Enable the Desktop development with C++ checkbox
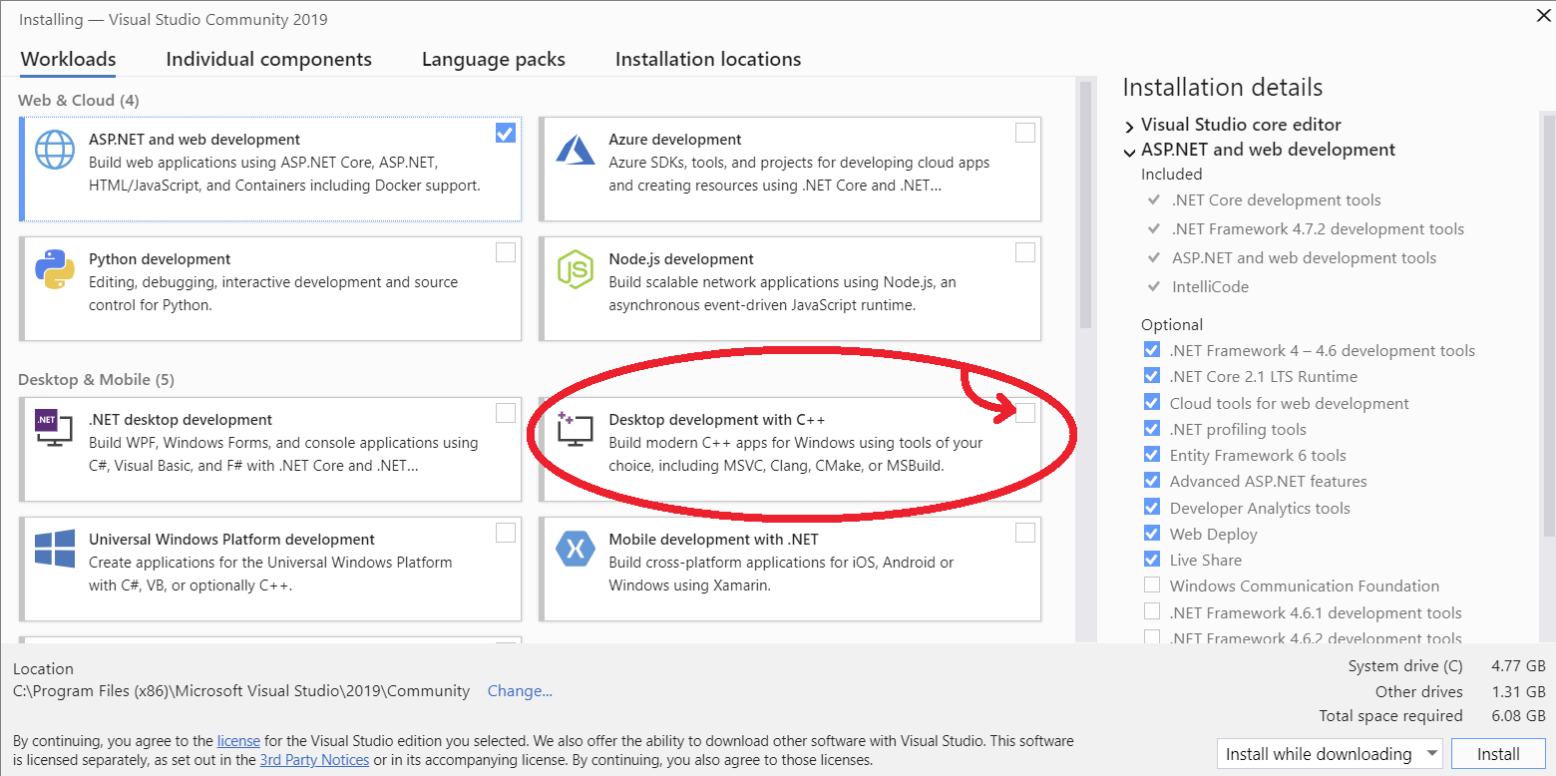This screenshot has height=776, width=1556. (1025, 413)
